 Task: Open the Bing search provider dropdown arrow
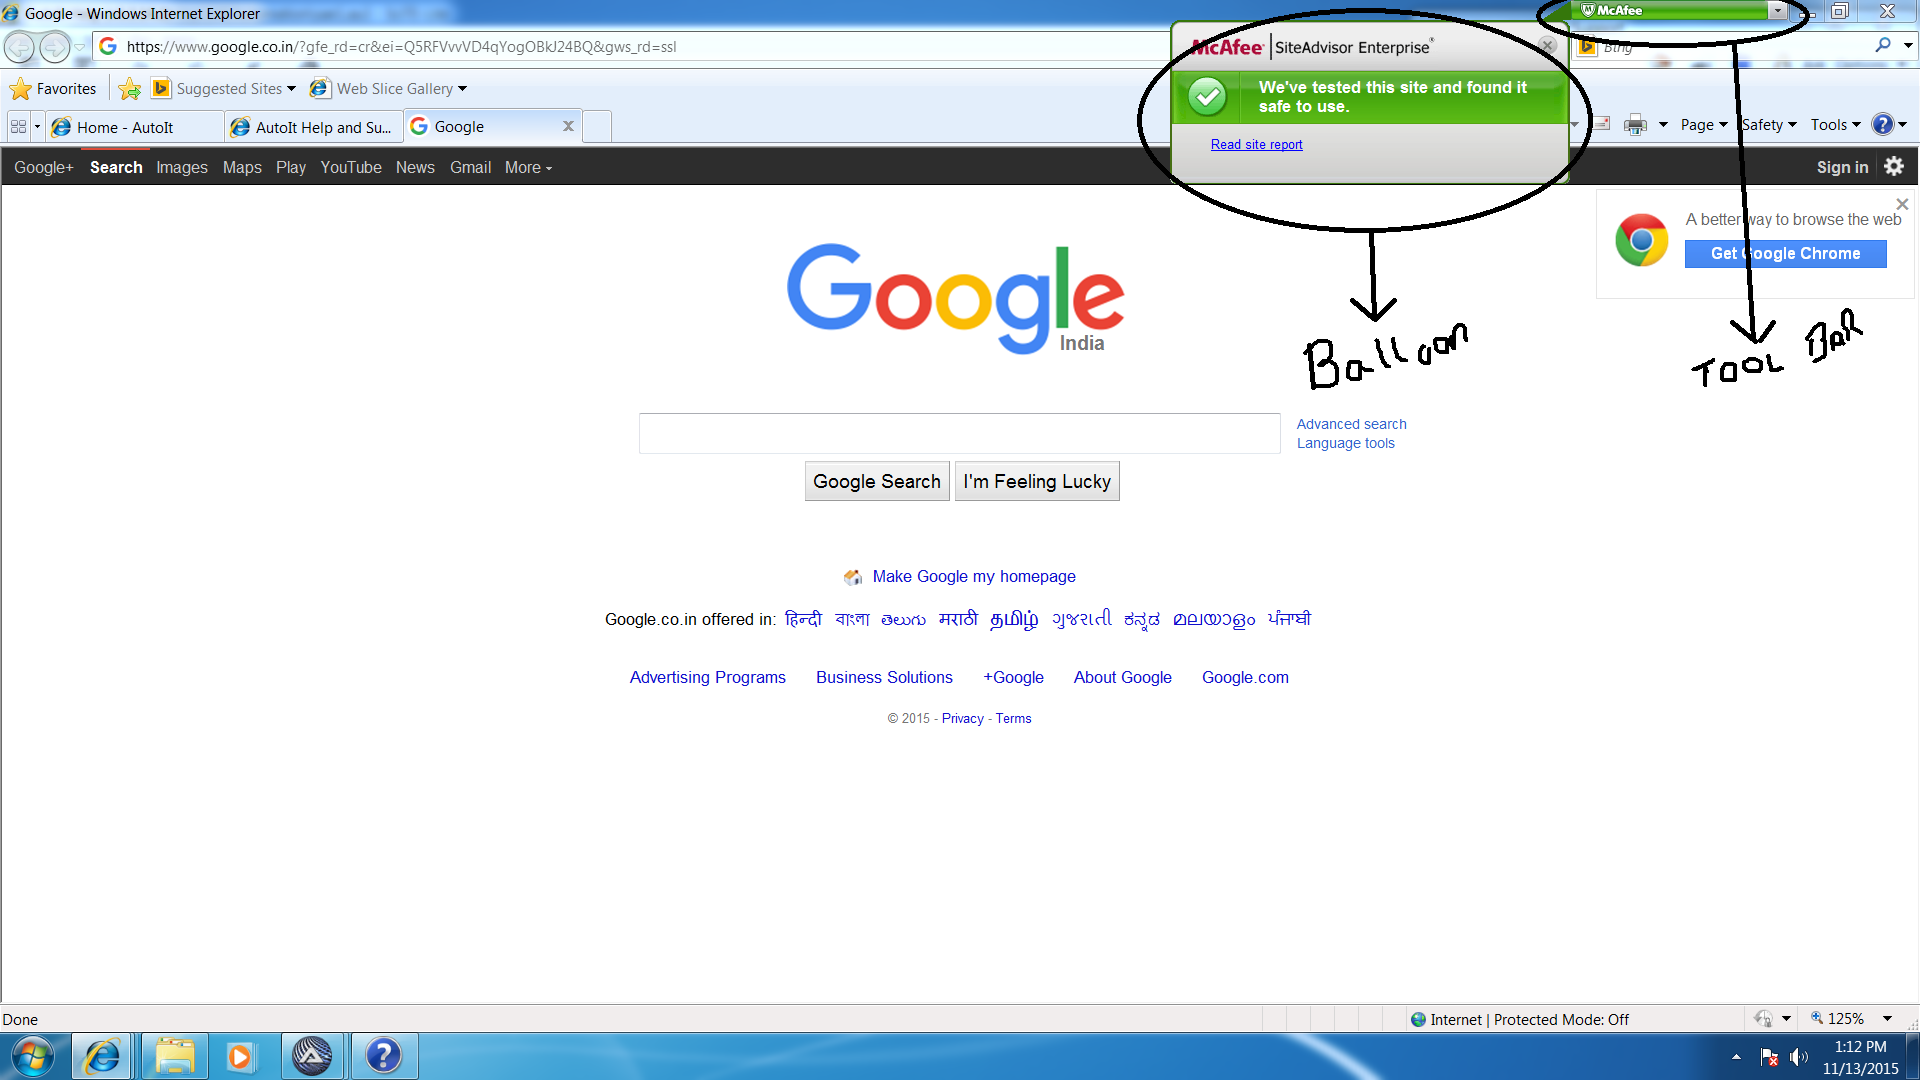1907,45
